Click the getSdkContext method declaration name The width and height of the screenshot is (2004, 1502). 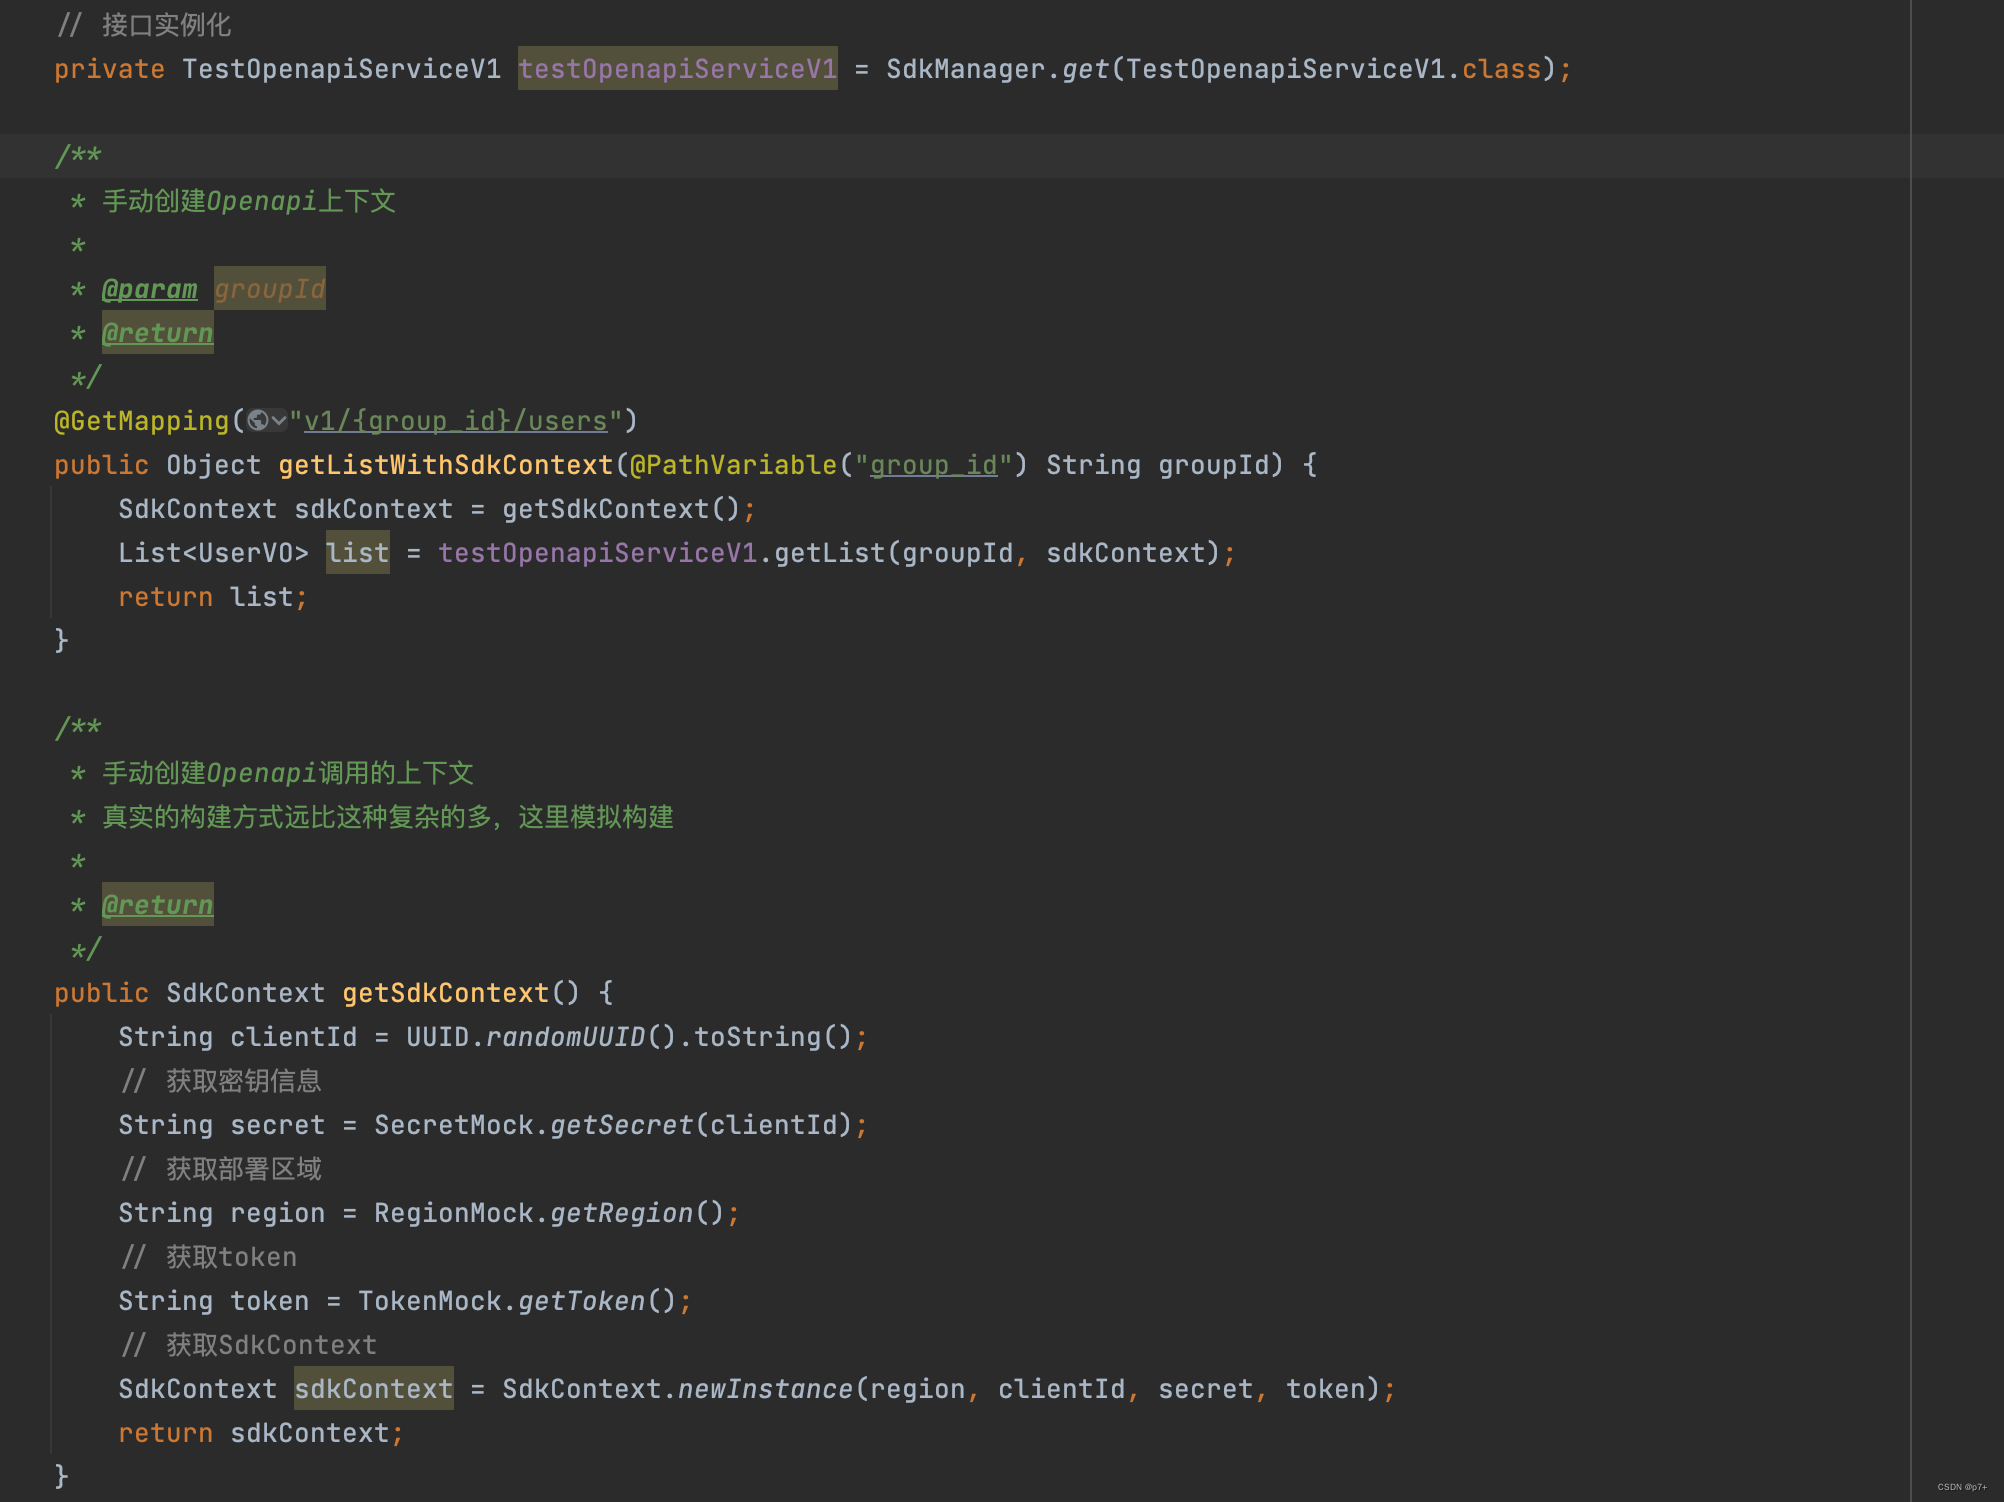[x=445, y=993]
